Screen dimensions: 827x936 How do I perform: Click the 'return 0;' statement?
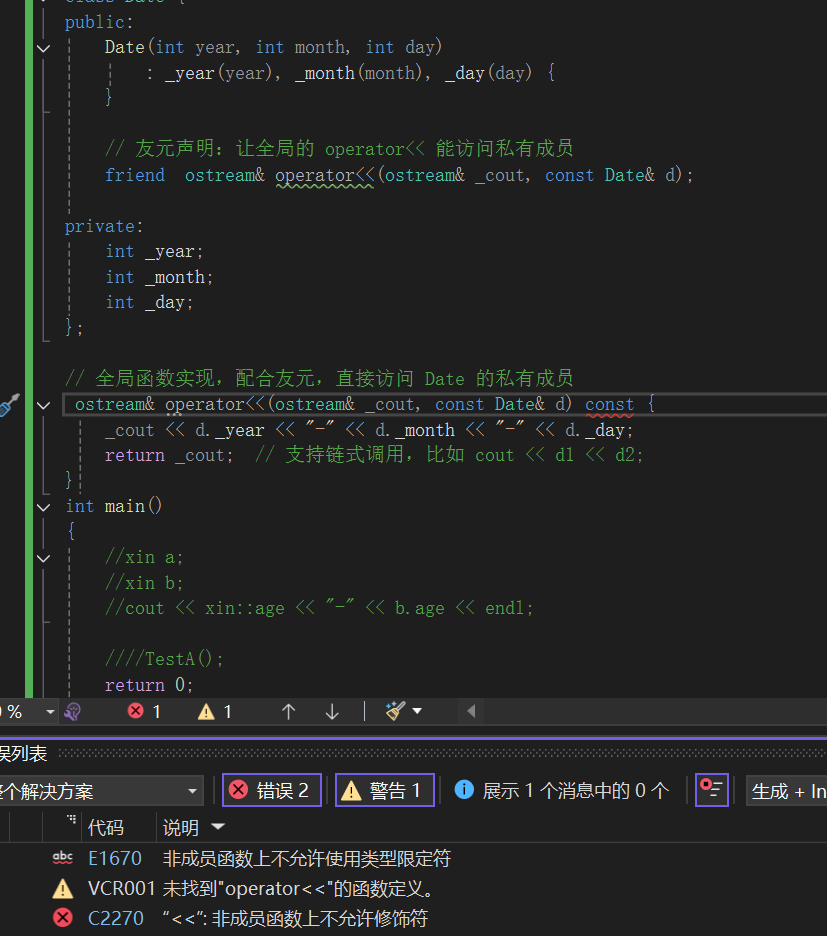(x=149, y=685)
